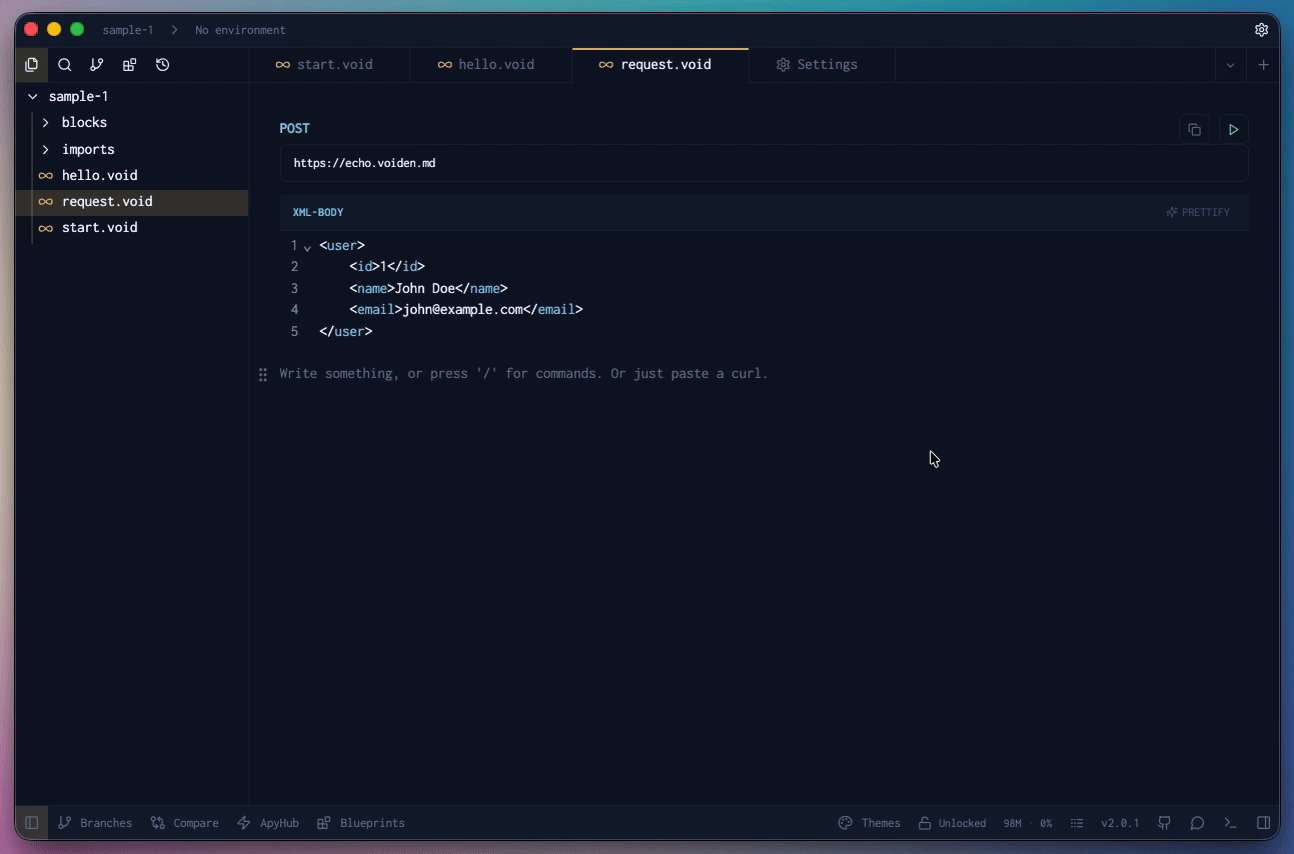This screenshot has height=854, width=1294.
Task: Click the <id>1</id> line
Action: coord(387,267)
